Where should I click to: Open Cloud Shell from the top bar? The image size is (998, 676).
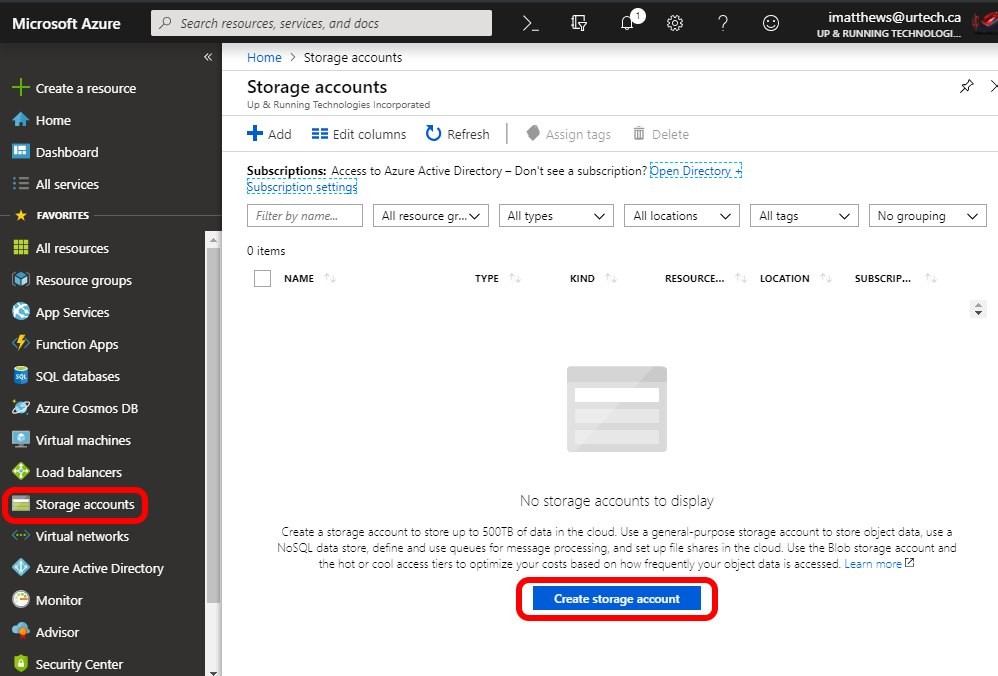[531, 23]
